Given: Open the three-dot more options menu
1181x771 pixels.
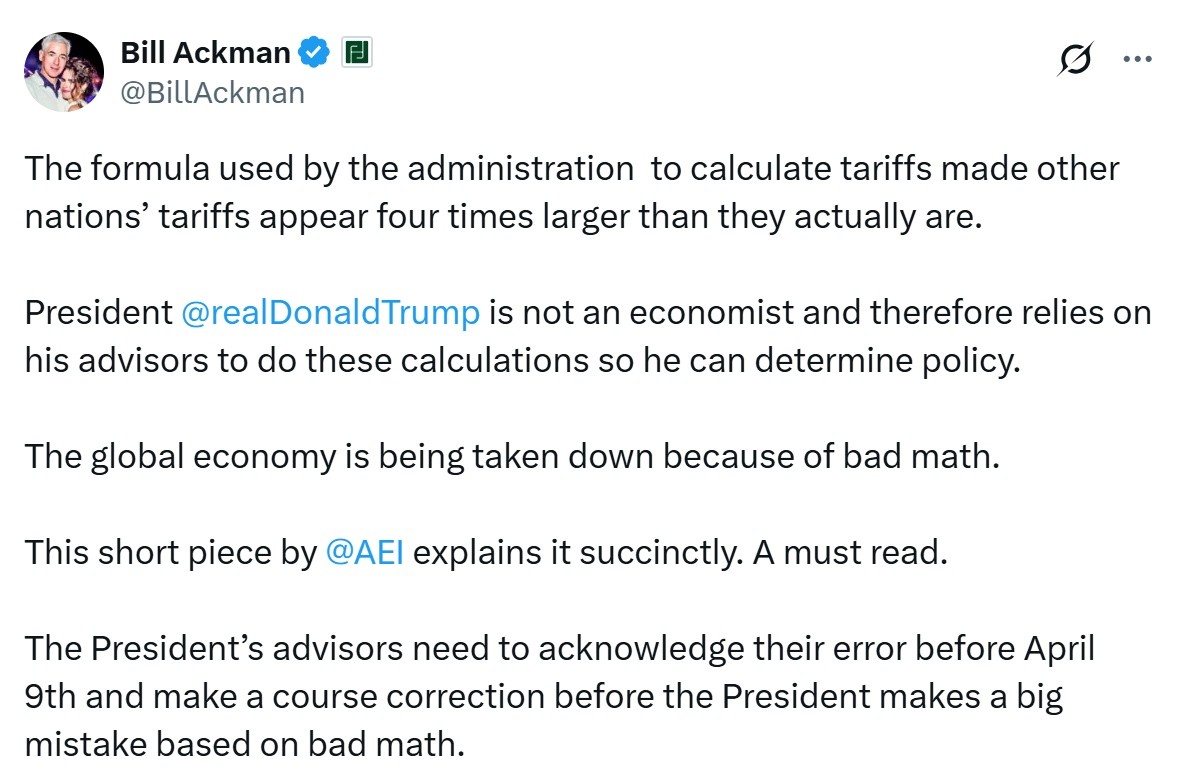Looking at the screenshot, I should pos(1137,58).
